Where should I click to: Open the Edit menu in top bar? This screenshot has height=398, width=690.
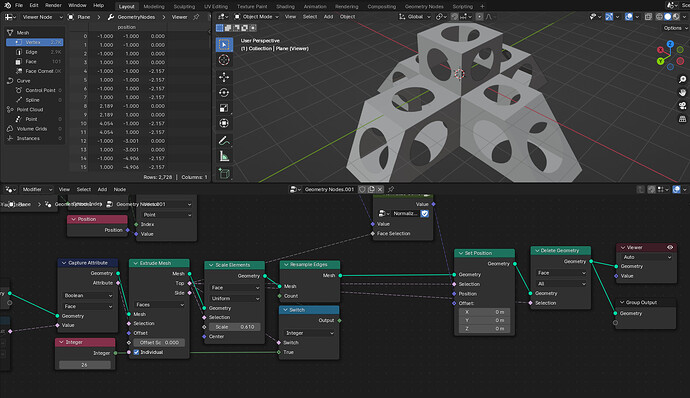(x=34, y=5)
